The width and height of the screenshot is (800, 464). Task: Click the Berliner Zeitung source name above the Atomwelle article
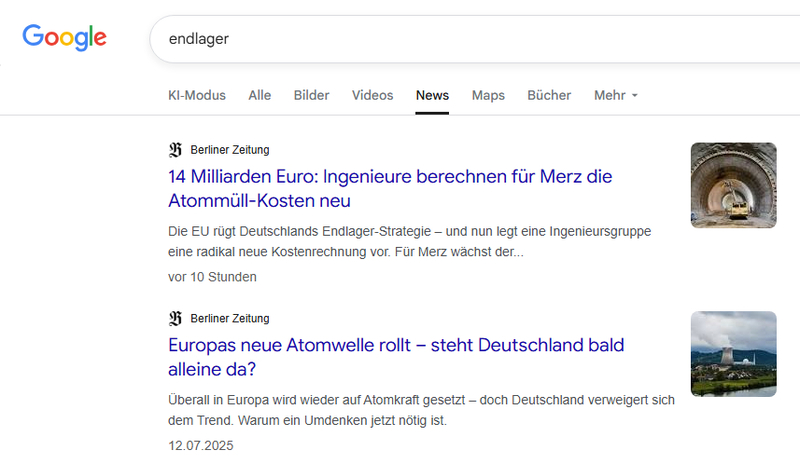[230, 319]
